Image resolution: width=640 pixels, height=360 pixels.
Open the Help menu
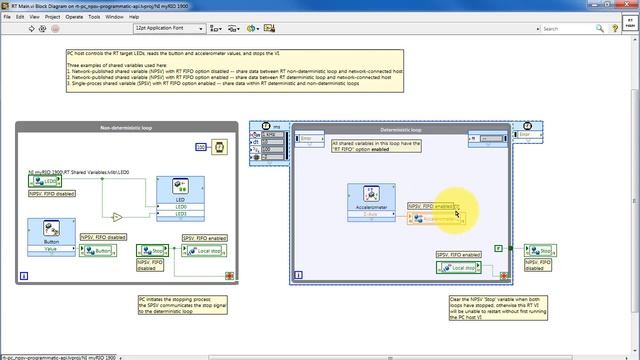click(134, 17)
